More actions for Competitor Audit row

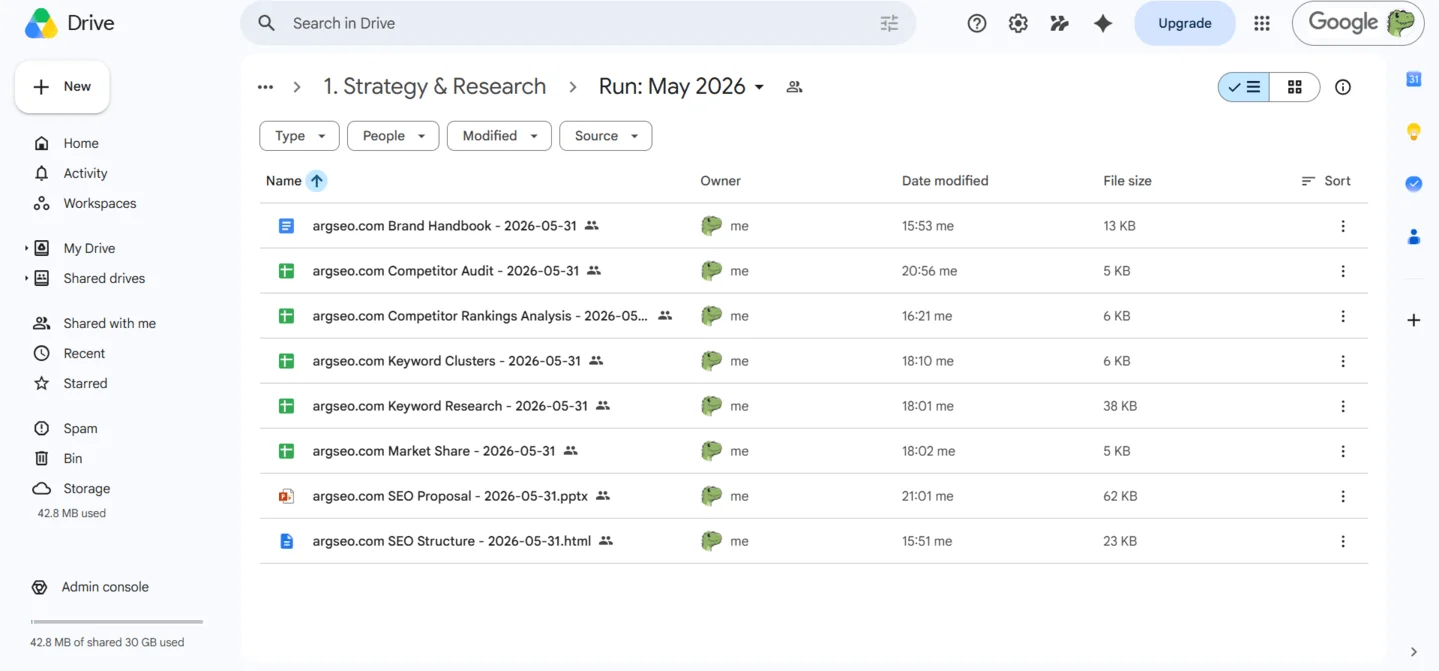click(1343, 271)
